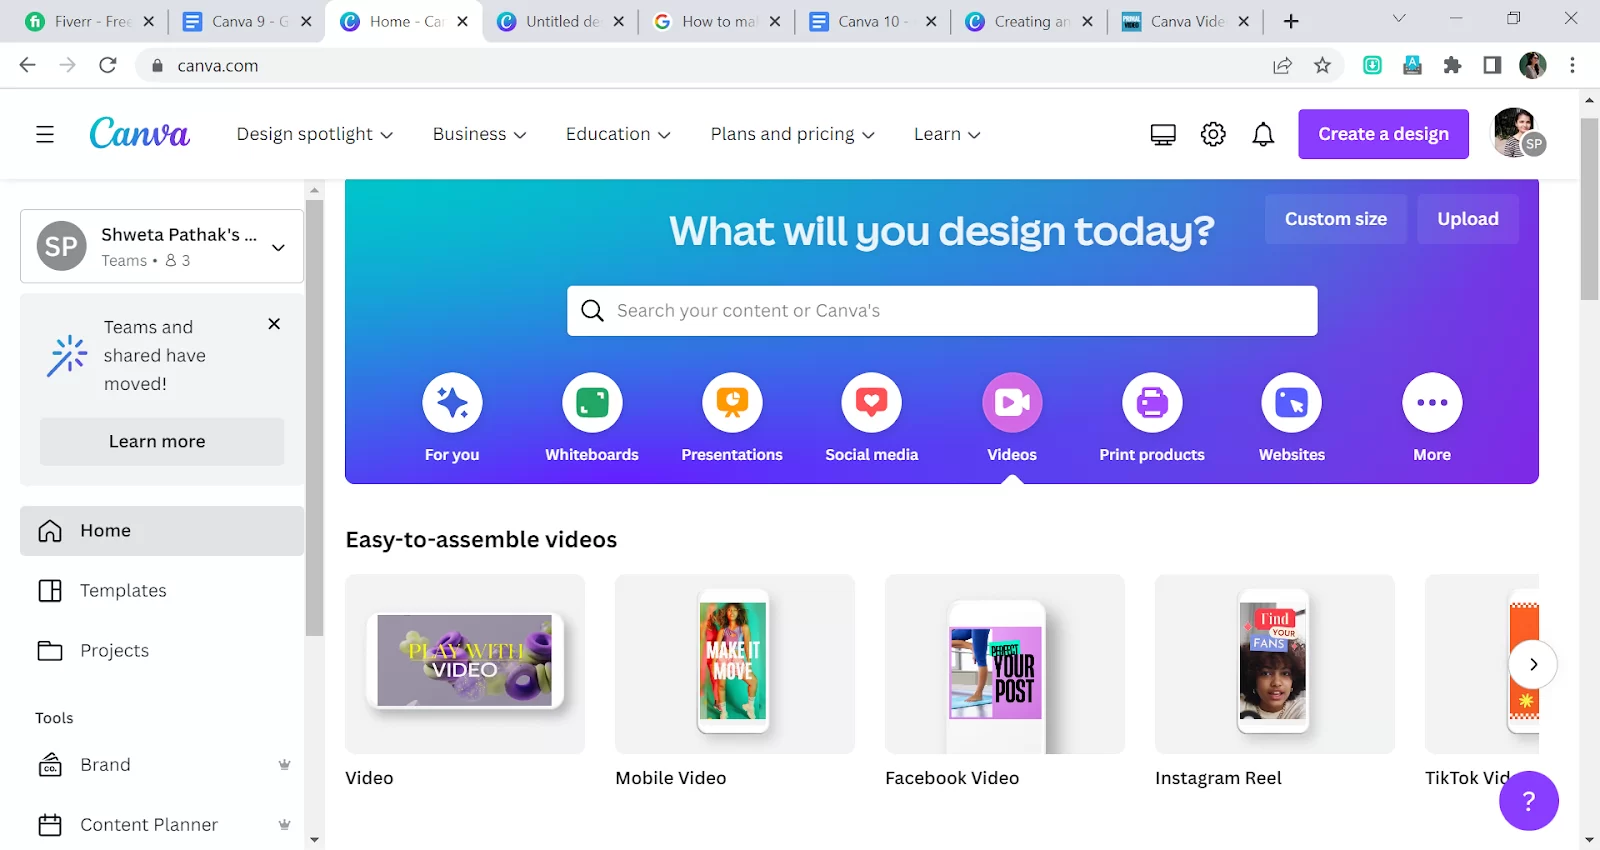
Task: Select the Whiteboards category icon
Action: [592, 403]
